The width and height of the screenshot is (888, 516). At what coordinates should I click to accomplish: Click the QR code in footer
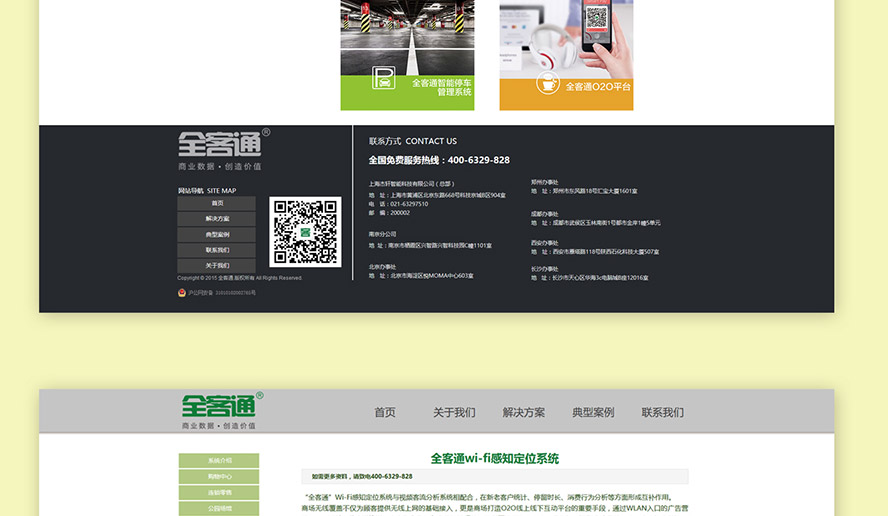(305, 232)
